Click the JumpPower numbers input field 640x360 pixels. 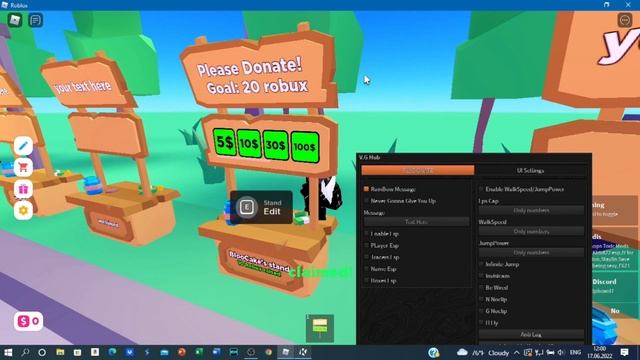coord(531,253)
